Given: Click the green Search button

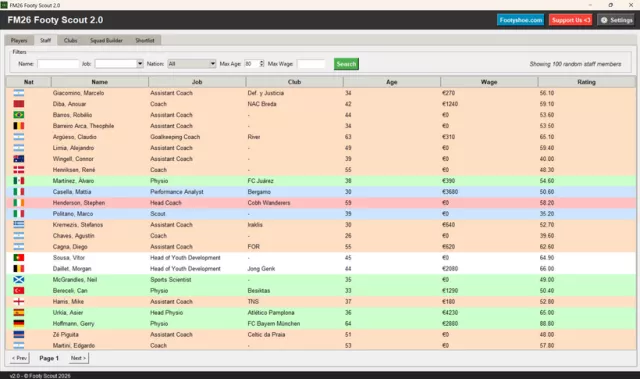Looking at the screenshot, I should [x=346, y=64].
